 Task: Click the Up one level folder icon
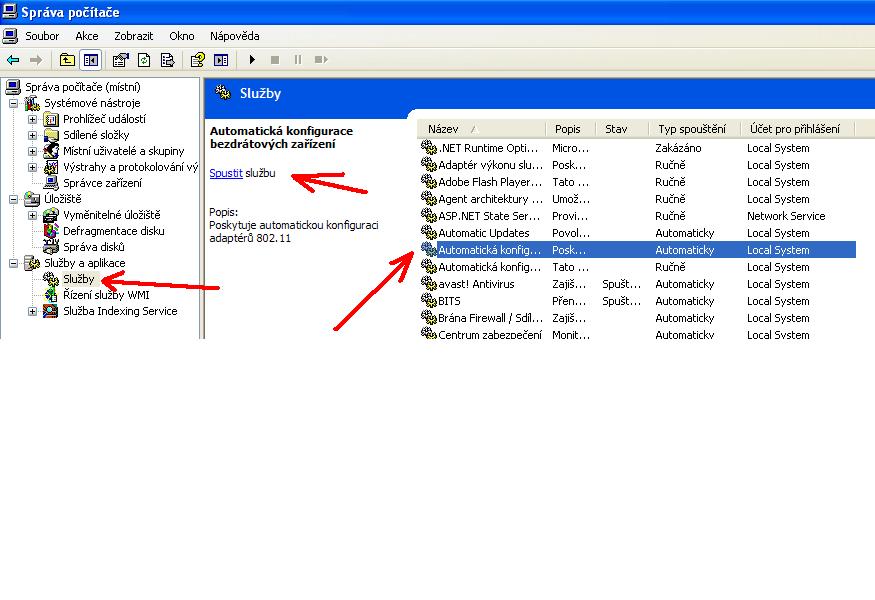point(67,60)
